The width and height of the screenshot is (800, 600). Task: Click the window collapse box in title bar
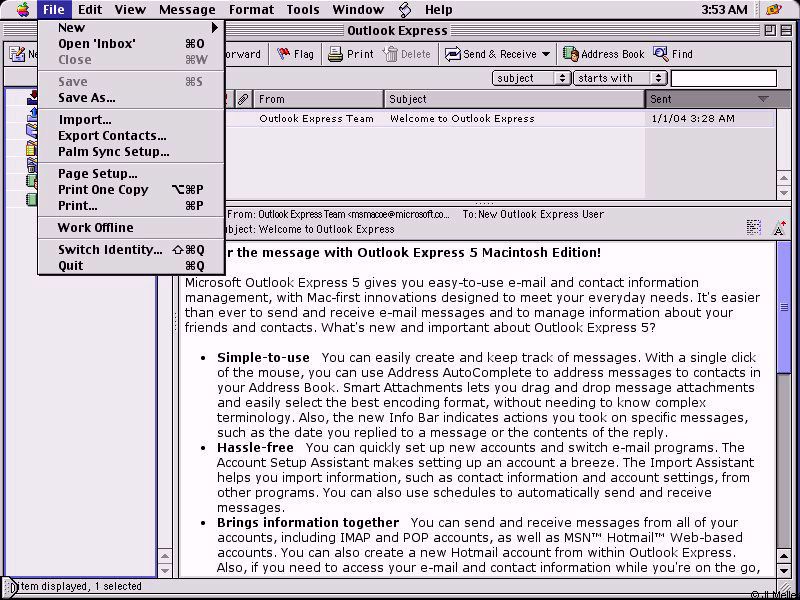tap(786, 31)
